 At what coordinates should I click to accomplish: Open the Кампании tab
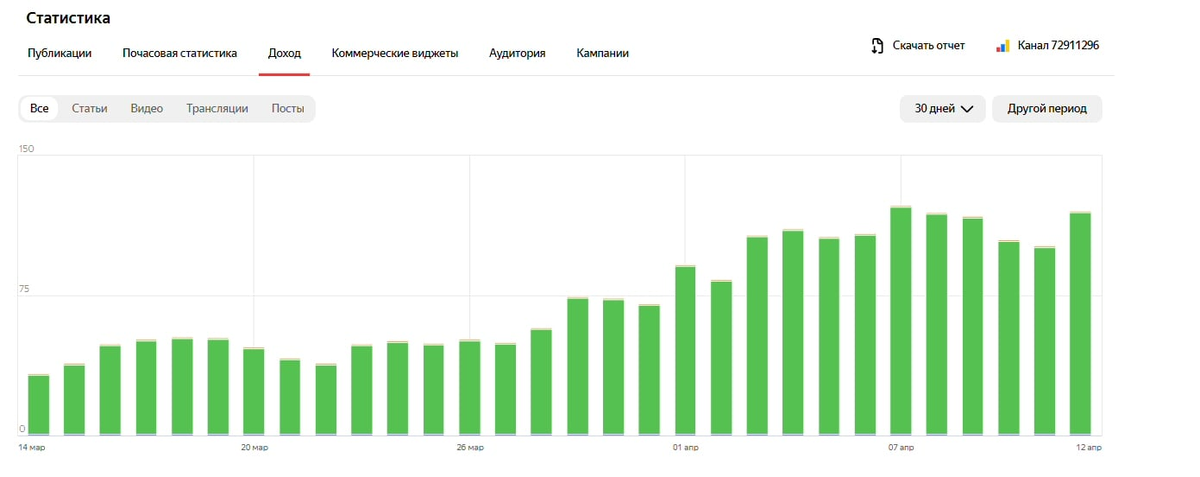tap(603, 53)
